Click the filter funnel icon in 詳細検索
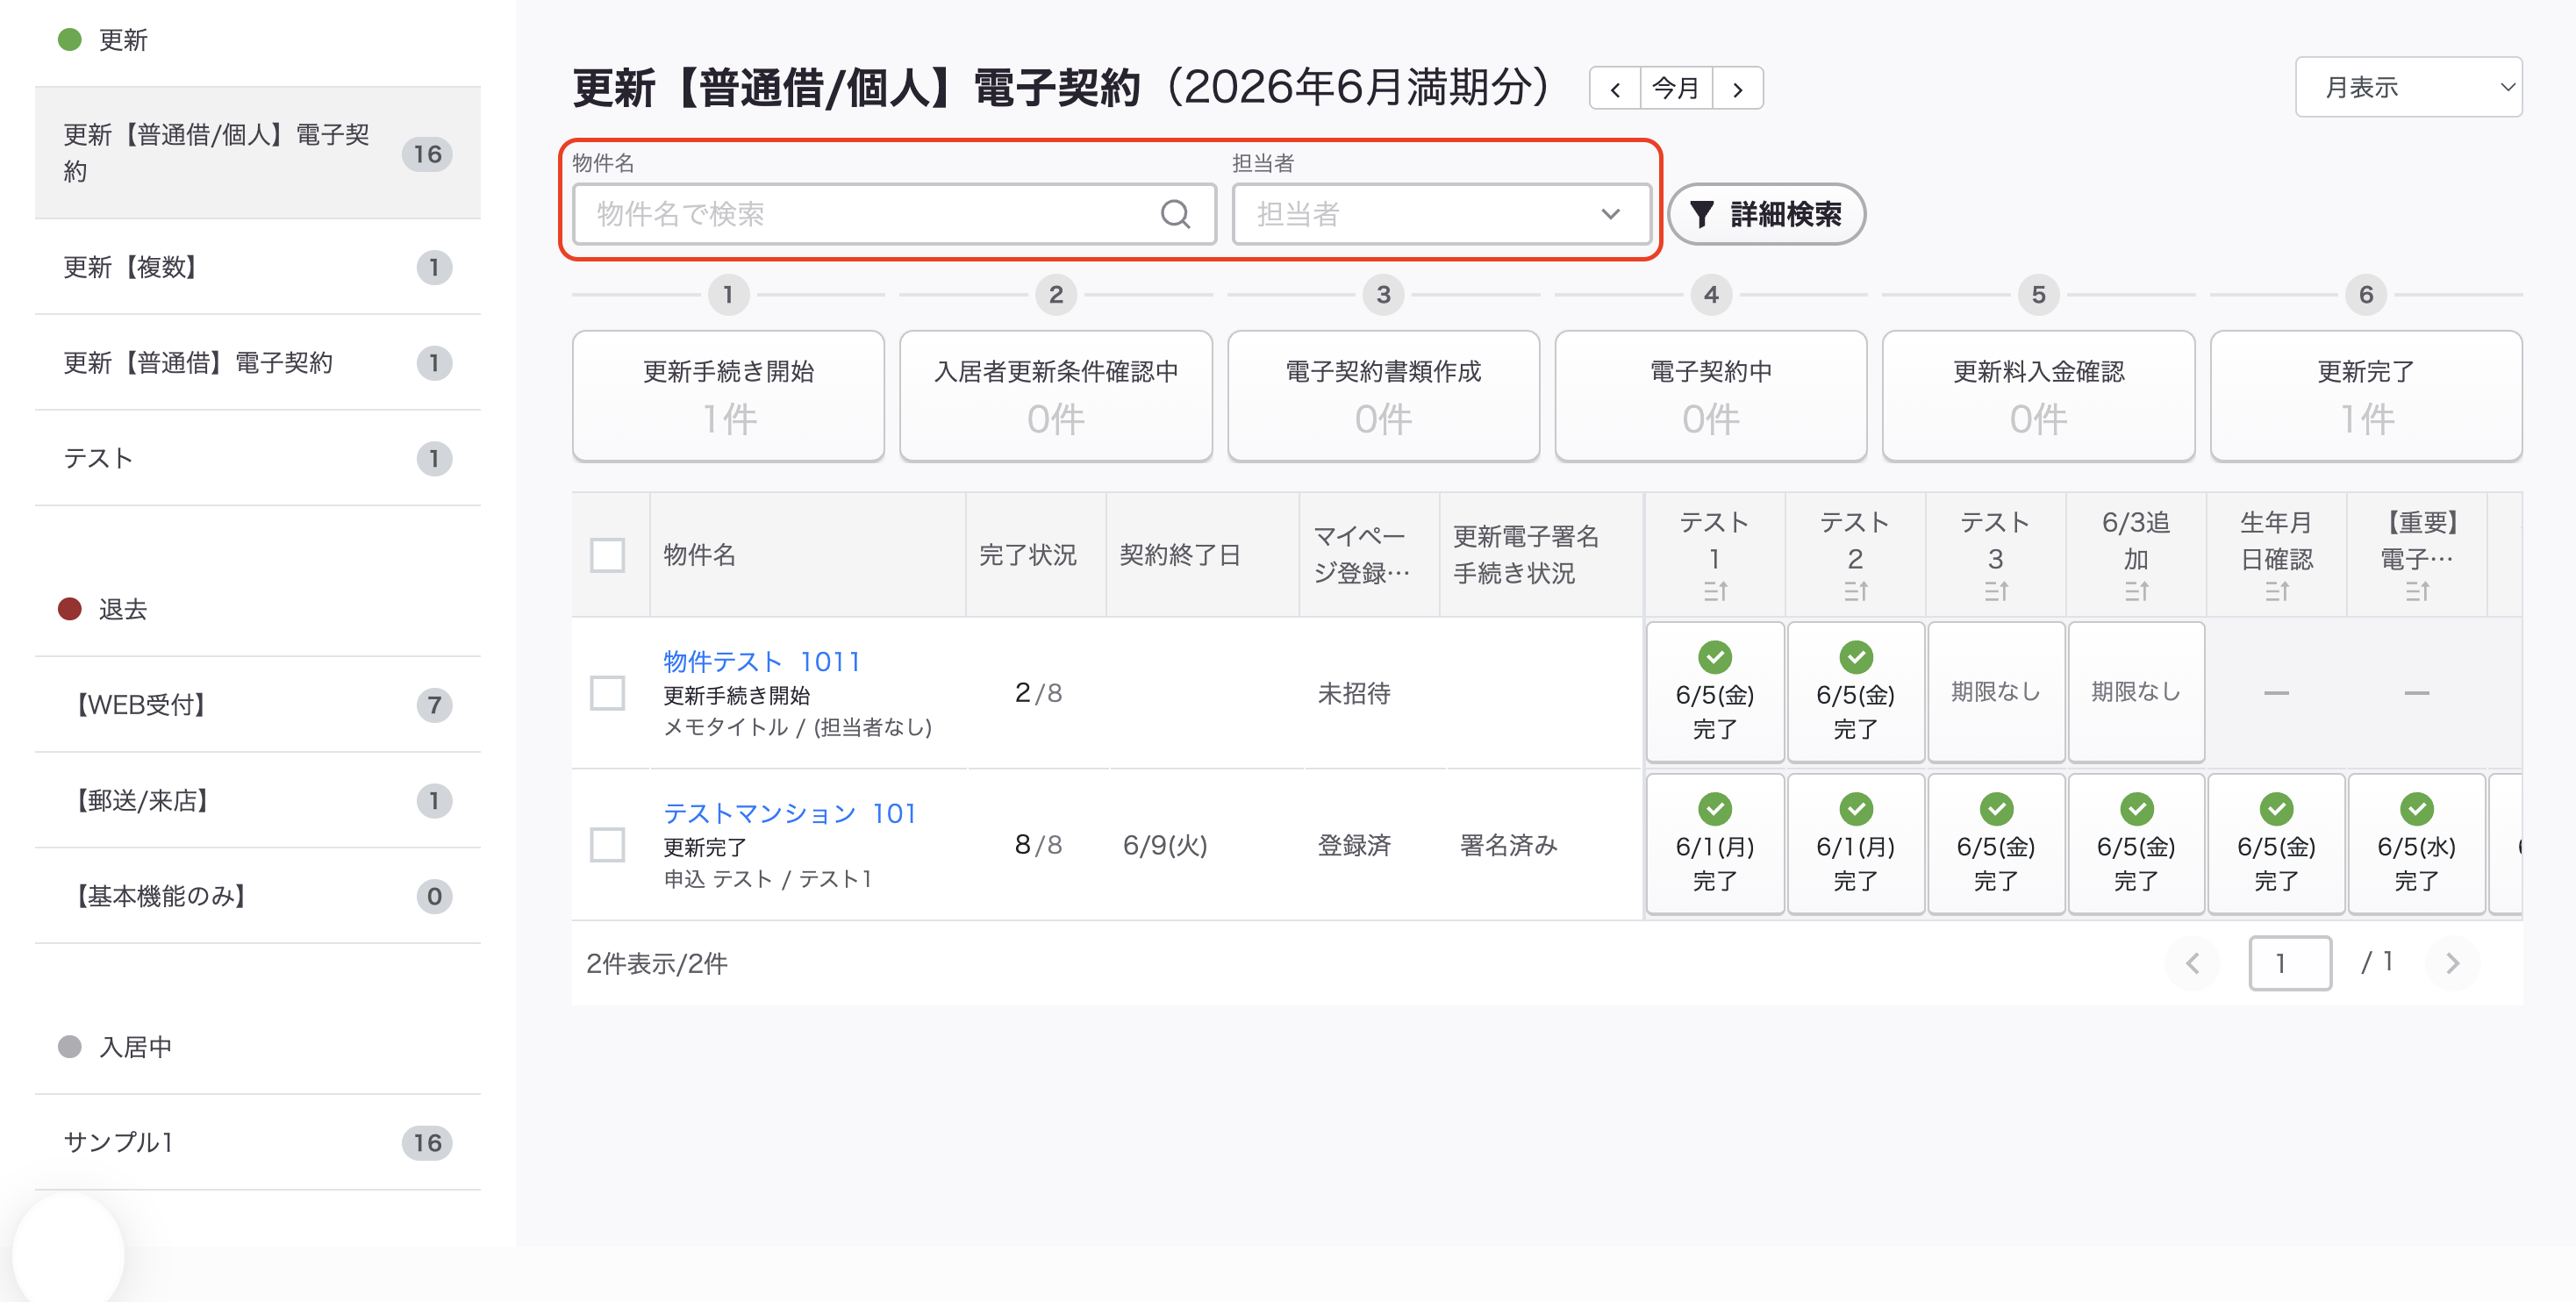 click(x=1701, y=214)
